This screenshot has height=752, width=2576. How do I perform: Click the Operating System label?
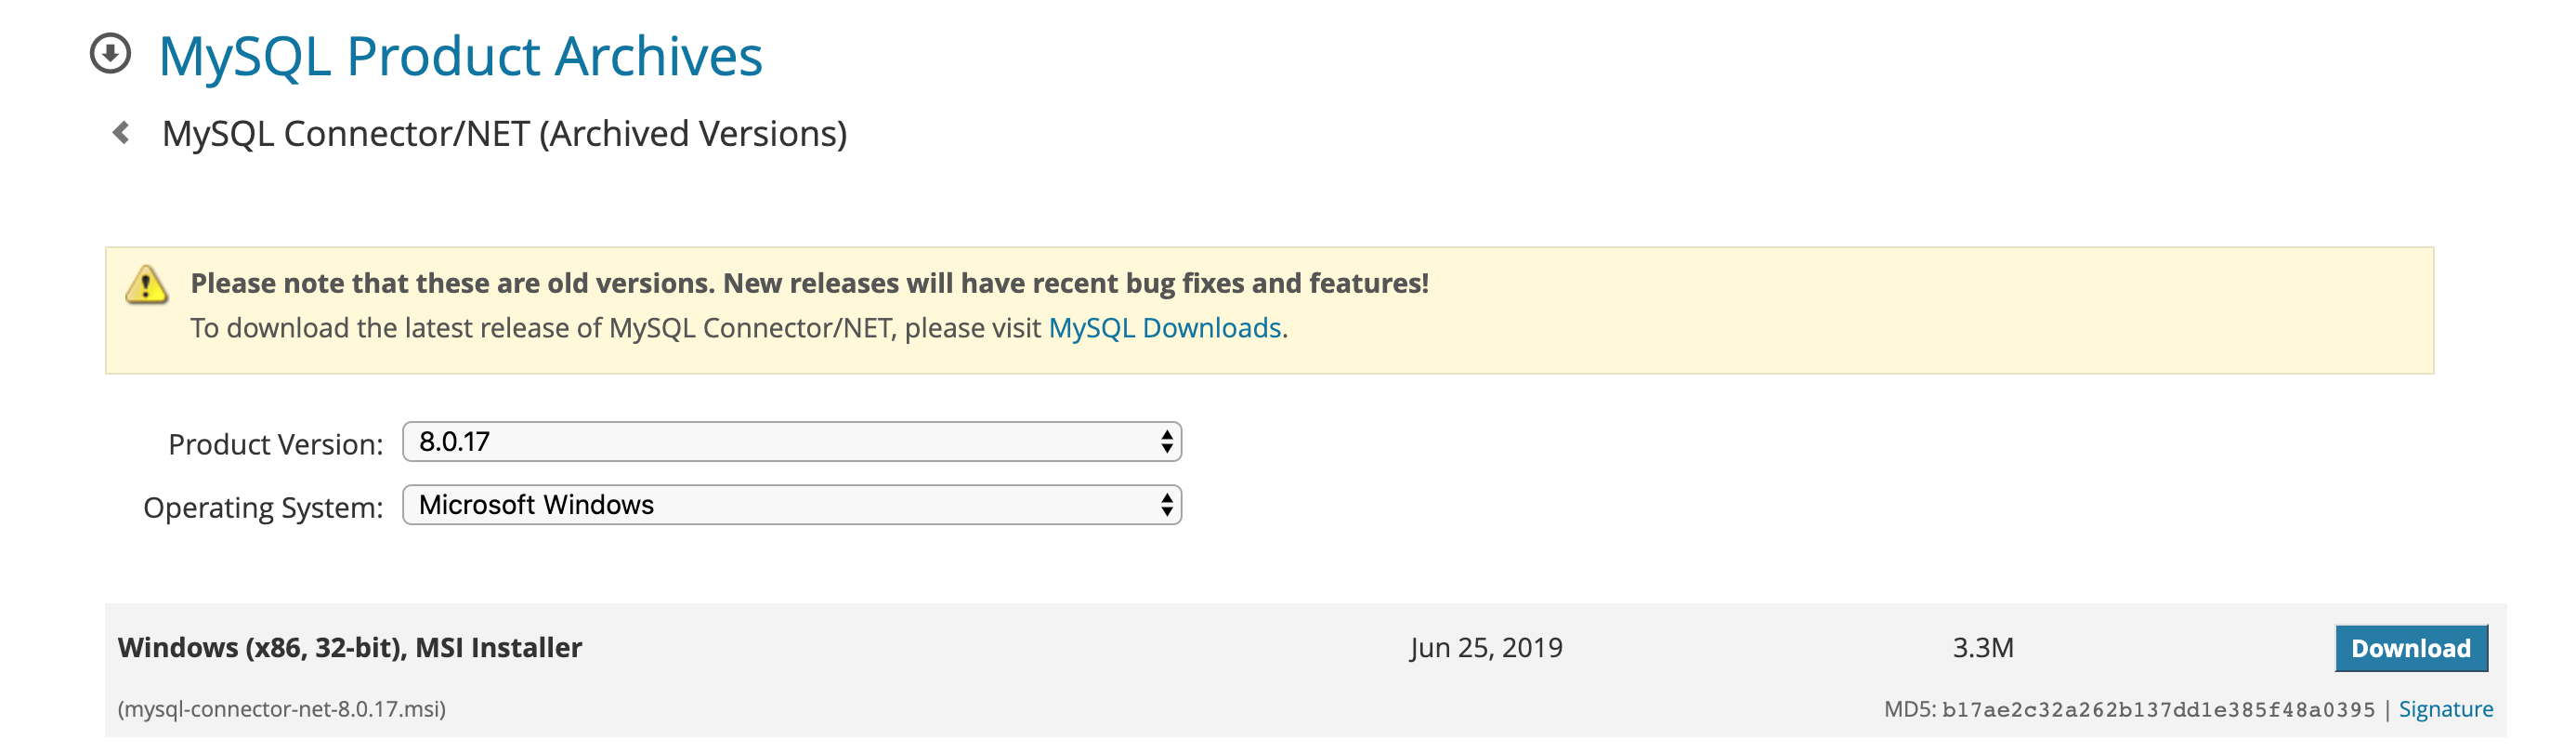tap(263, 508)
